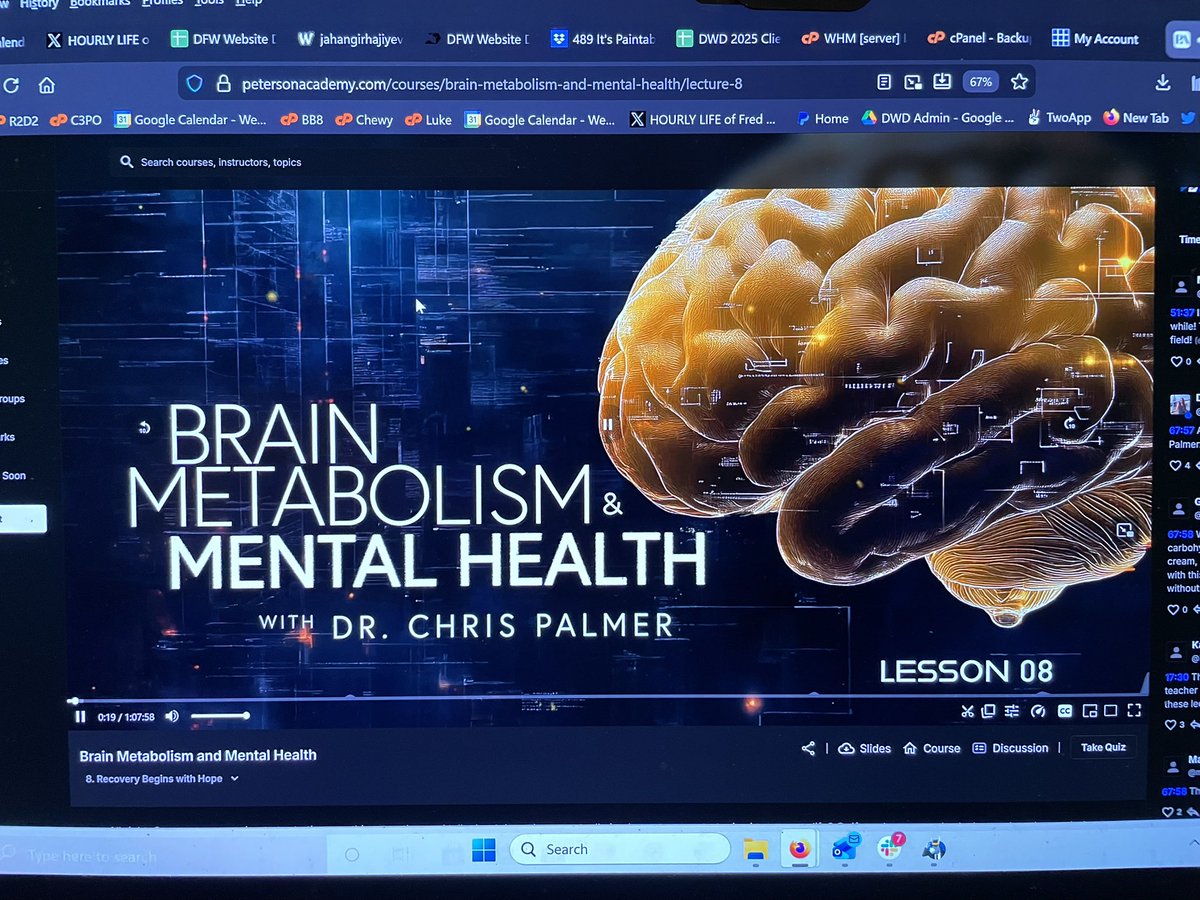Reset the 67% zoom level badge
The image size is (1200, 900).
click(980, 82)
